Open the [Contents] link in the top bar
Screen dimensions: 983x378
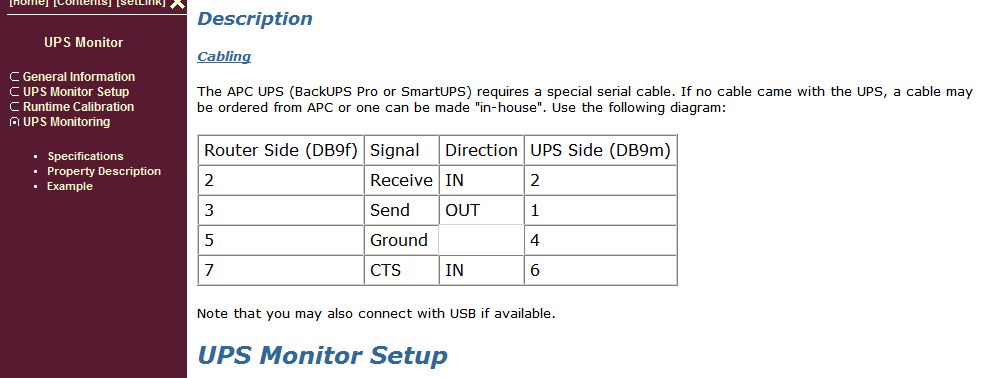pos(83,3)
